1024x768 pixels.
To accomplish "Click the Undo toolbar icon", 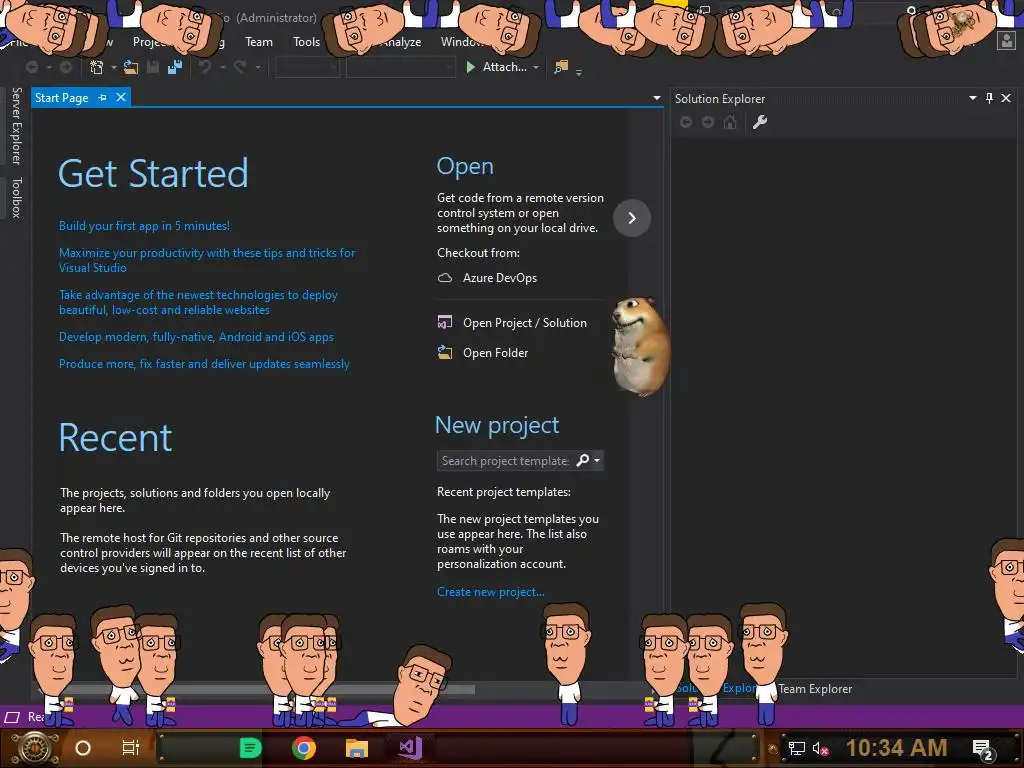I will (x=205, y=67).
